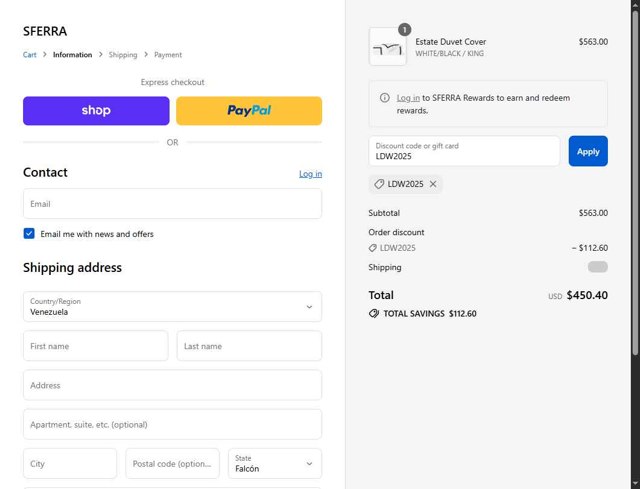This screenshot has height=489, width=640.
Task: Click Log in link next to Contact
Action: point(310,174)
